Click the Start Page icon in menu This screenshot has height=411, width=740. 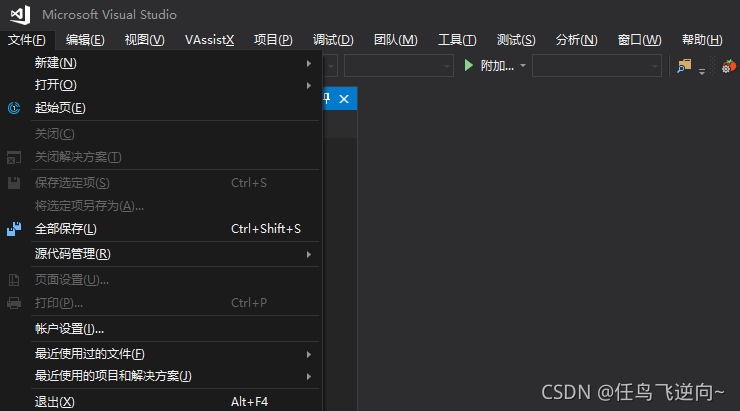pos(14,108)
